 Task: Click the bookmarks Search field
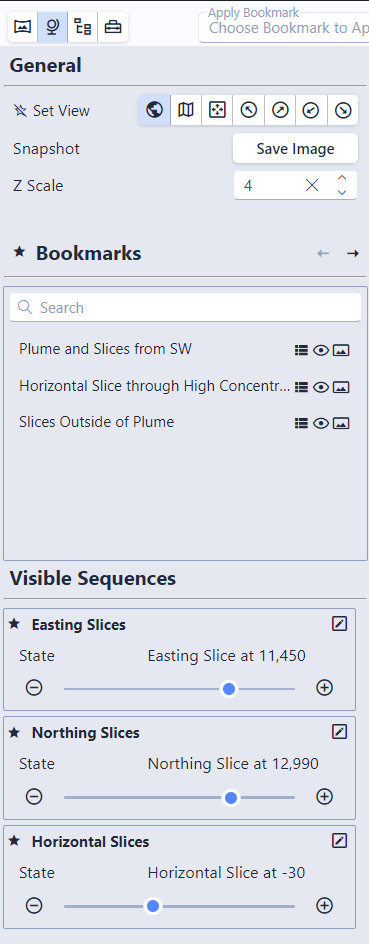[185, 308]
